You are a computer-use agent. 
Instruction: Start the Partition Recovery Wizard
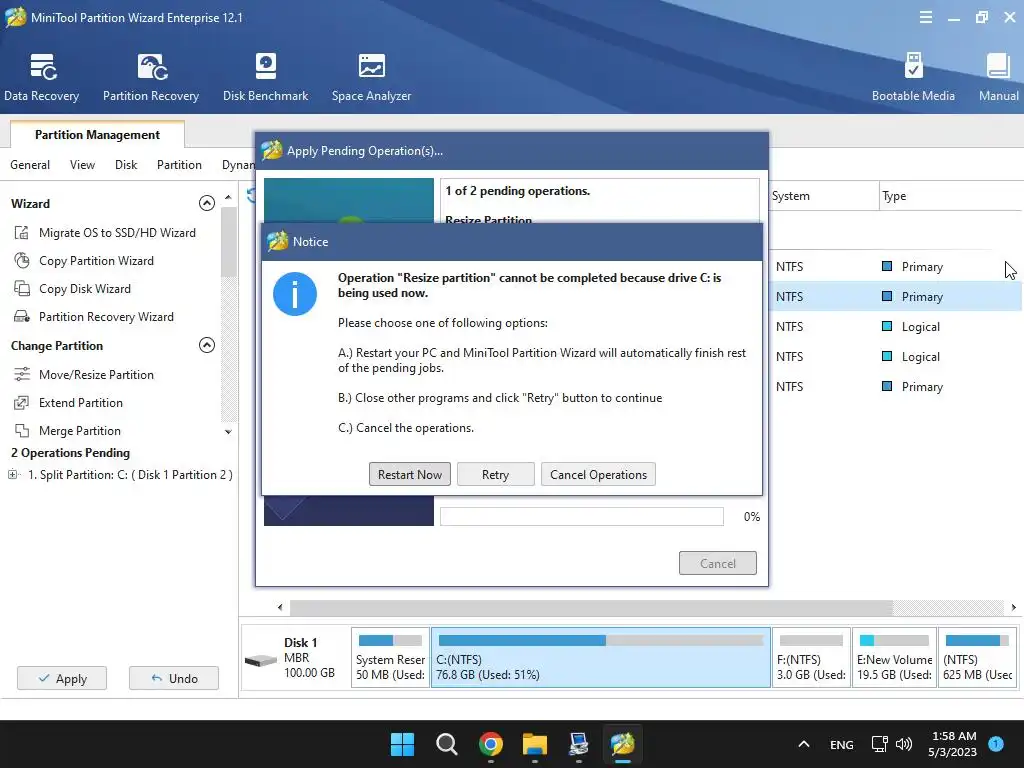tap(94, 317)
